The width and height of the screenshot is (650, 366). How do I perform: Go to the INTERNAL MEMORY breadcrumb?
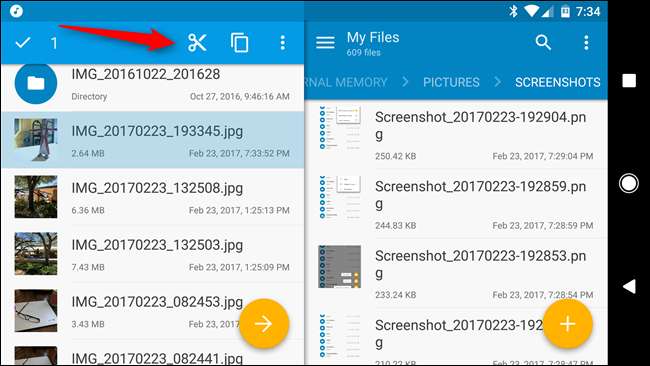(x=346, y=82)
